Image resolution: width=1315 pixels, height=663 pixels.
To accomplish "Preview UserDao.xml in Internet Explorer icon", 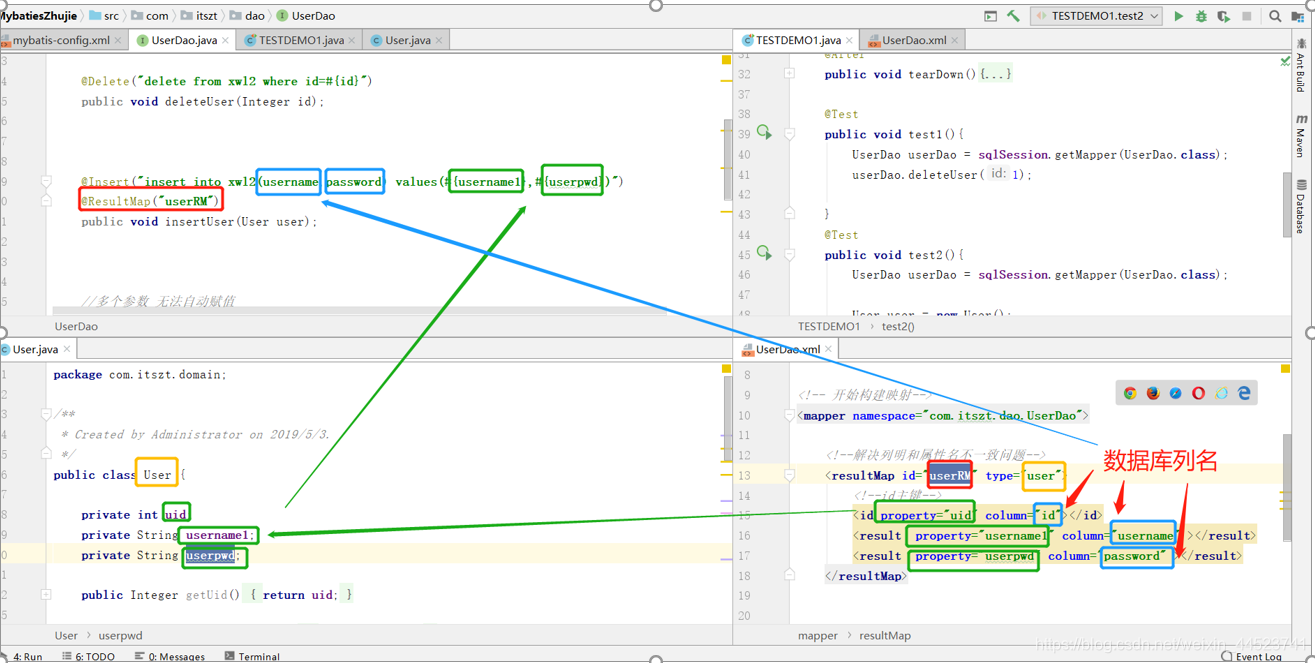I will tap(1221, 393).
